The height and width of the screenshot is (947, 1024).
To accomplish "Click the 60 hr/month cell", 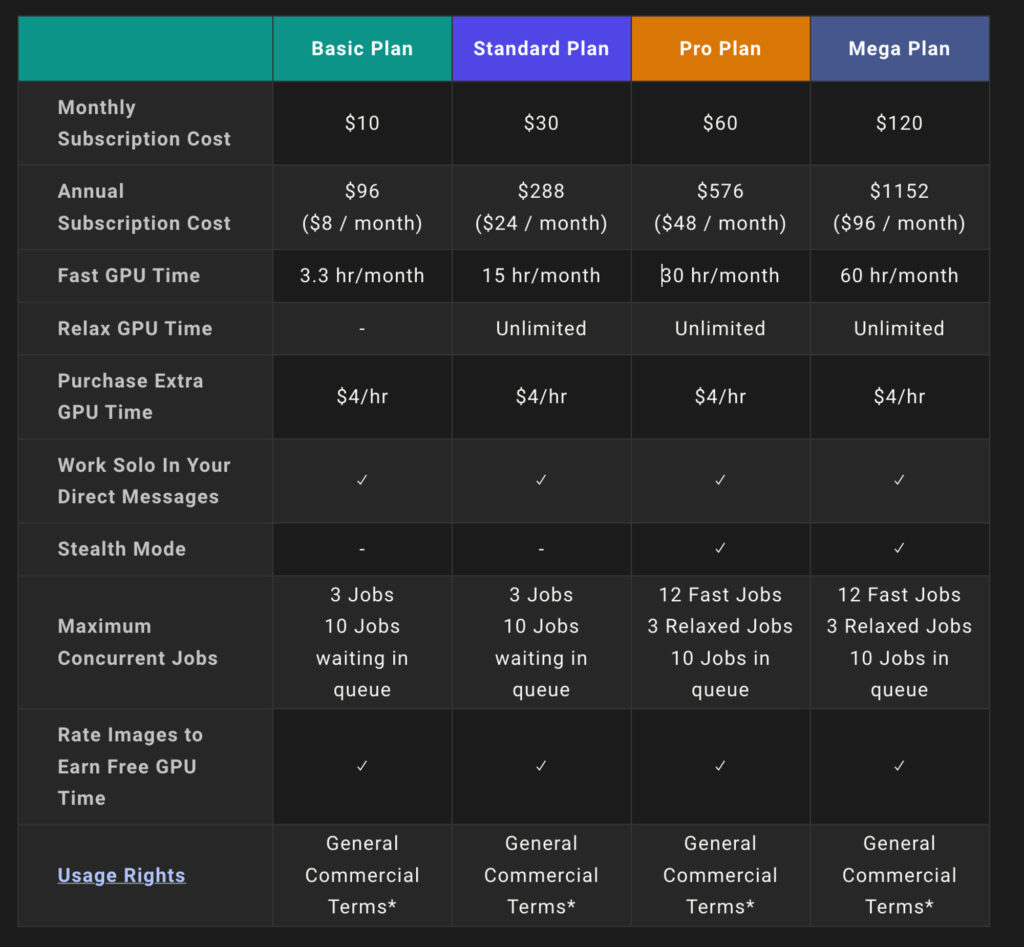I will (x=899, y=276).
